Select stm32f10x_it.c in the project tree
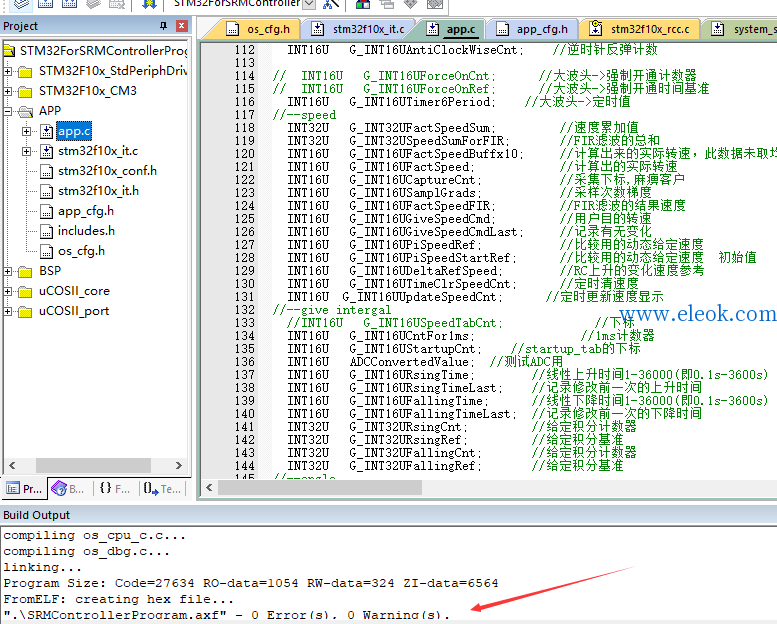The width and height of the screenshot is (777, 624). (x=98, y=151)
